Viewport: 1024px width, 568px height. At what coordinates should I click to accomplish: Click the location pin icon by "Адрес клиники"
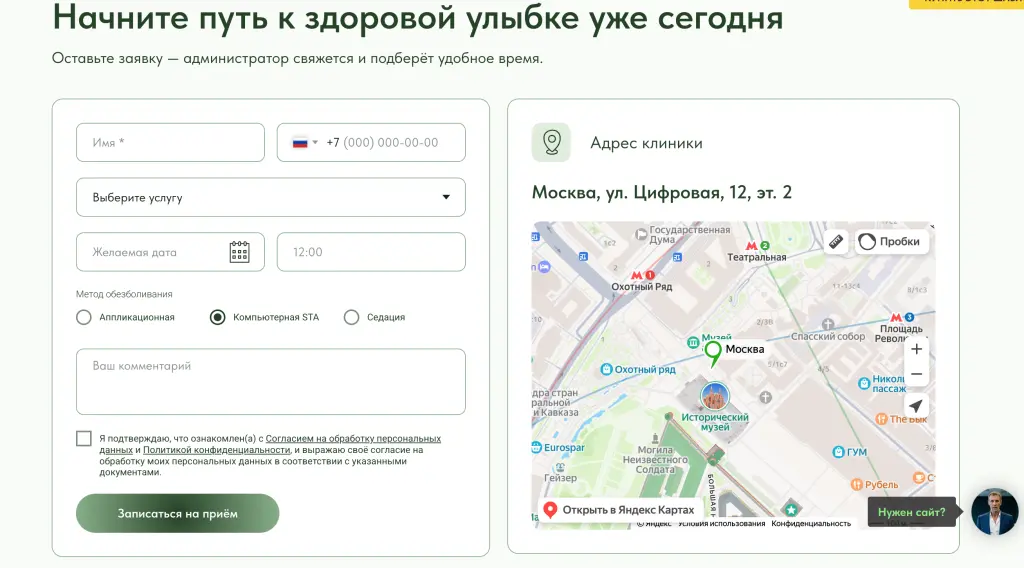pyautogui.click(x=551, y=142)
